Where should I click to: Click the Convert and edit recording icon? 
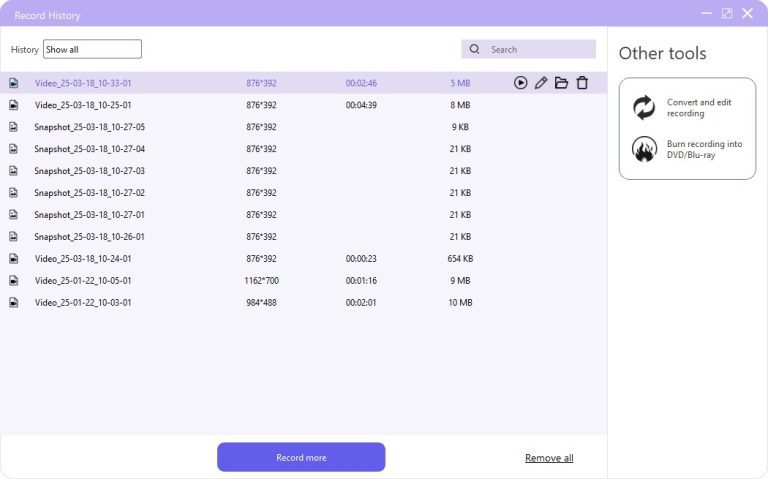pos(644,108)
